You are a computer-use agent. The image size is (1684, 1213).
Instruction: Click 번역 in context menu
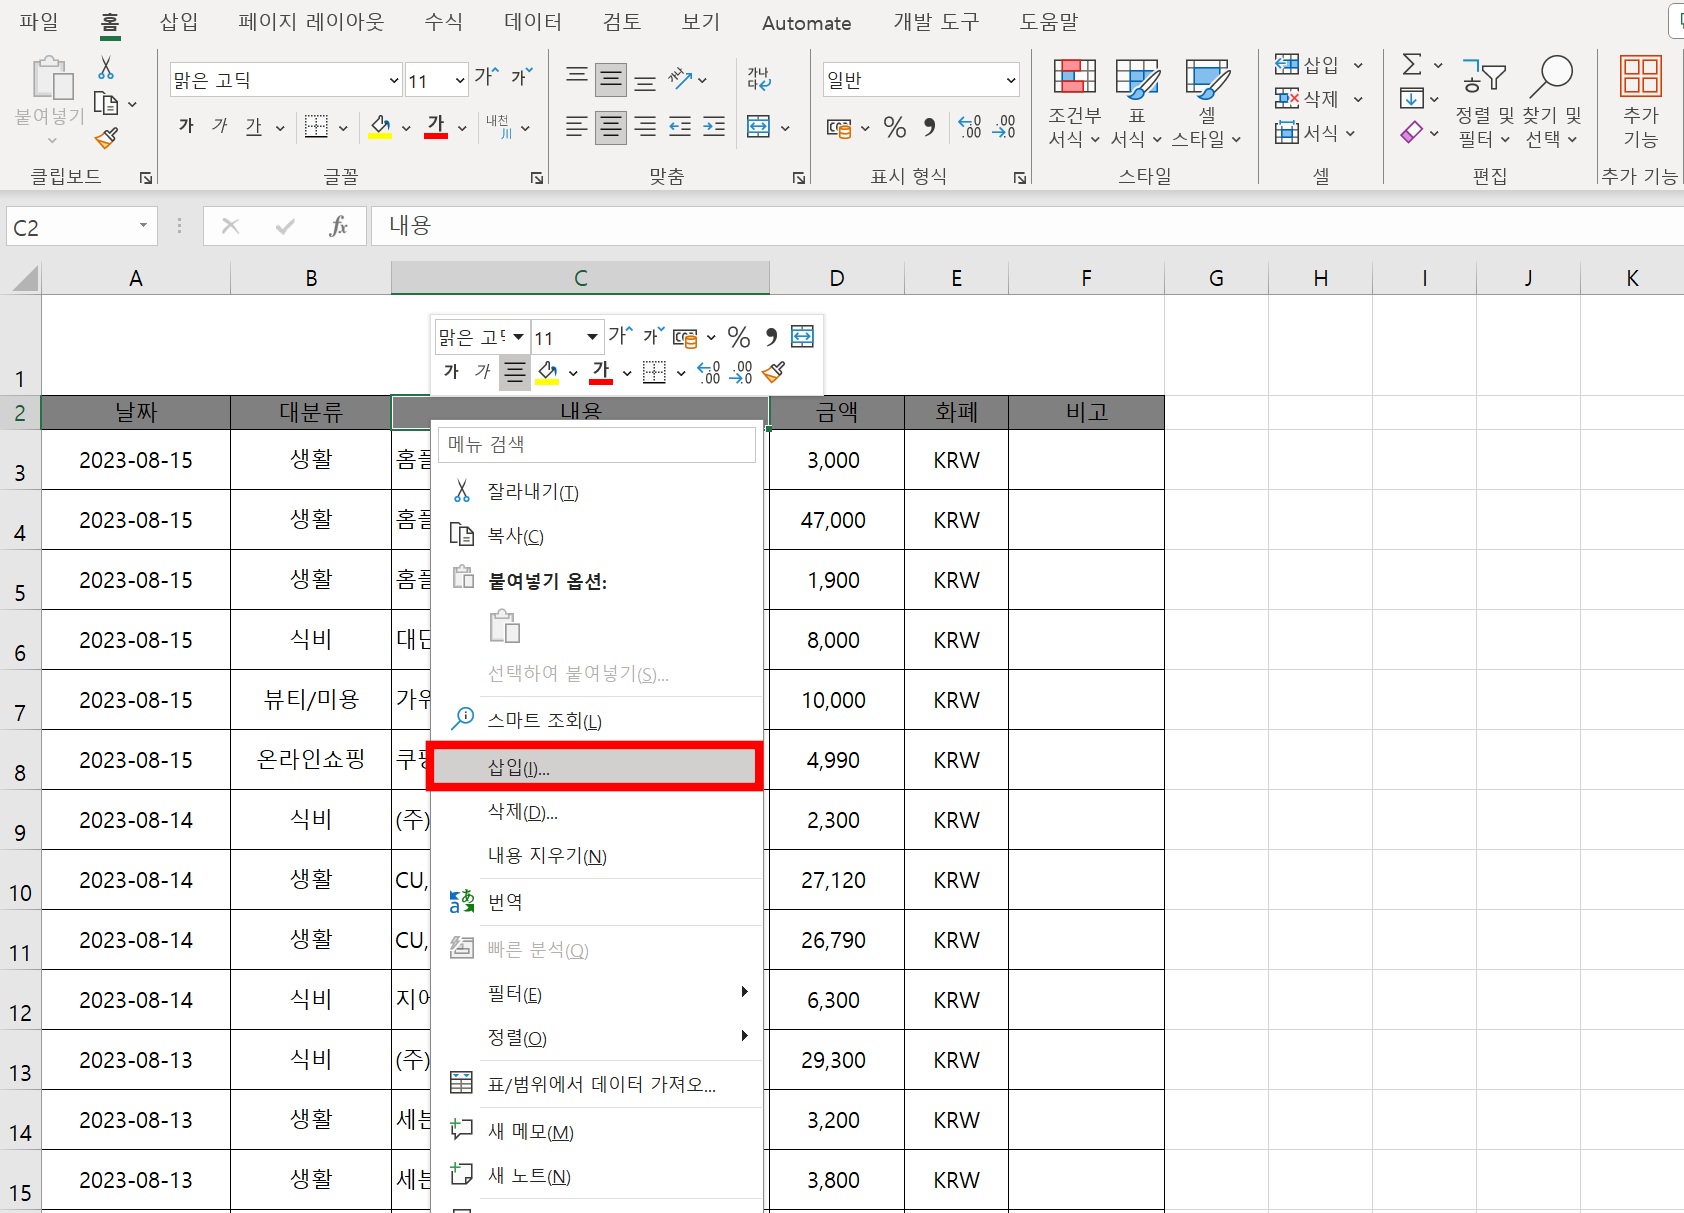(x=597, y=902)
